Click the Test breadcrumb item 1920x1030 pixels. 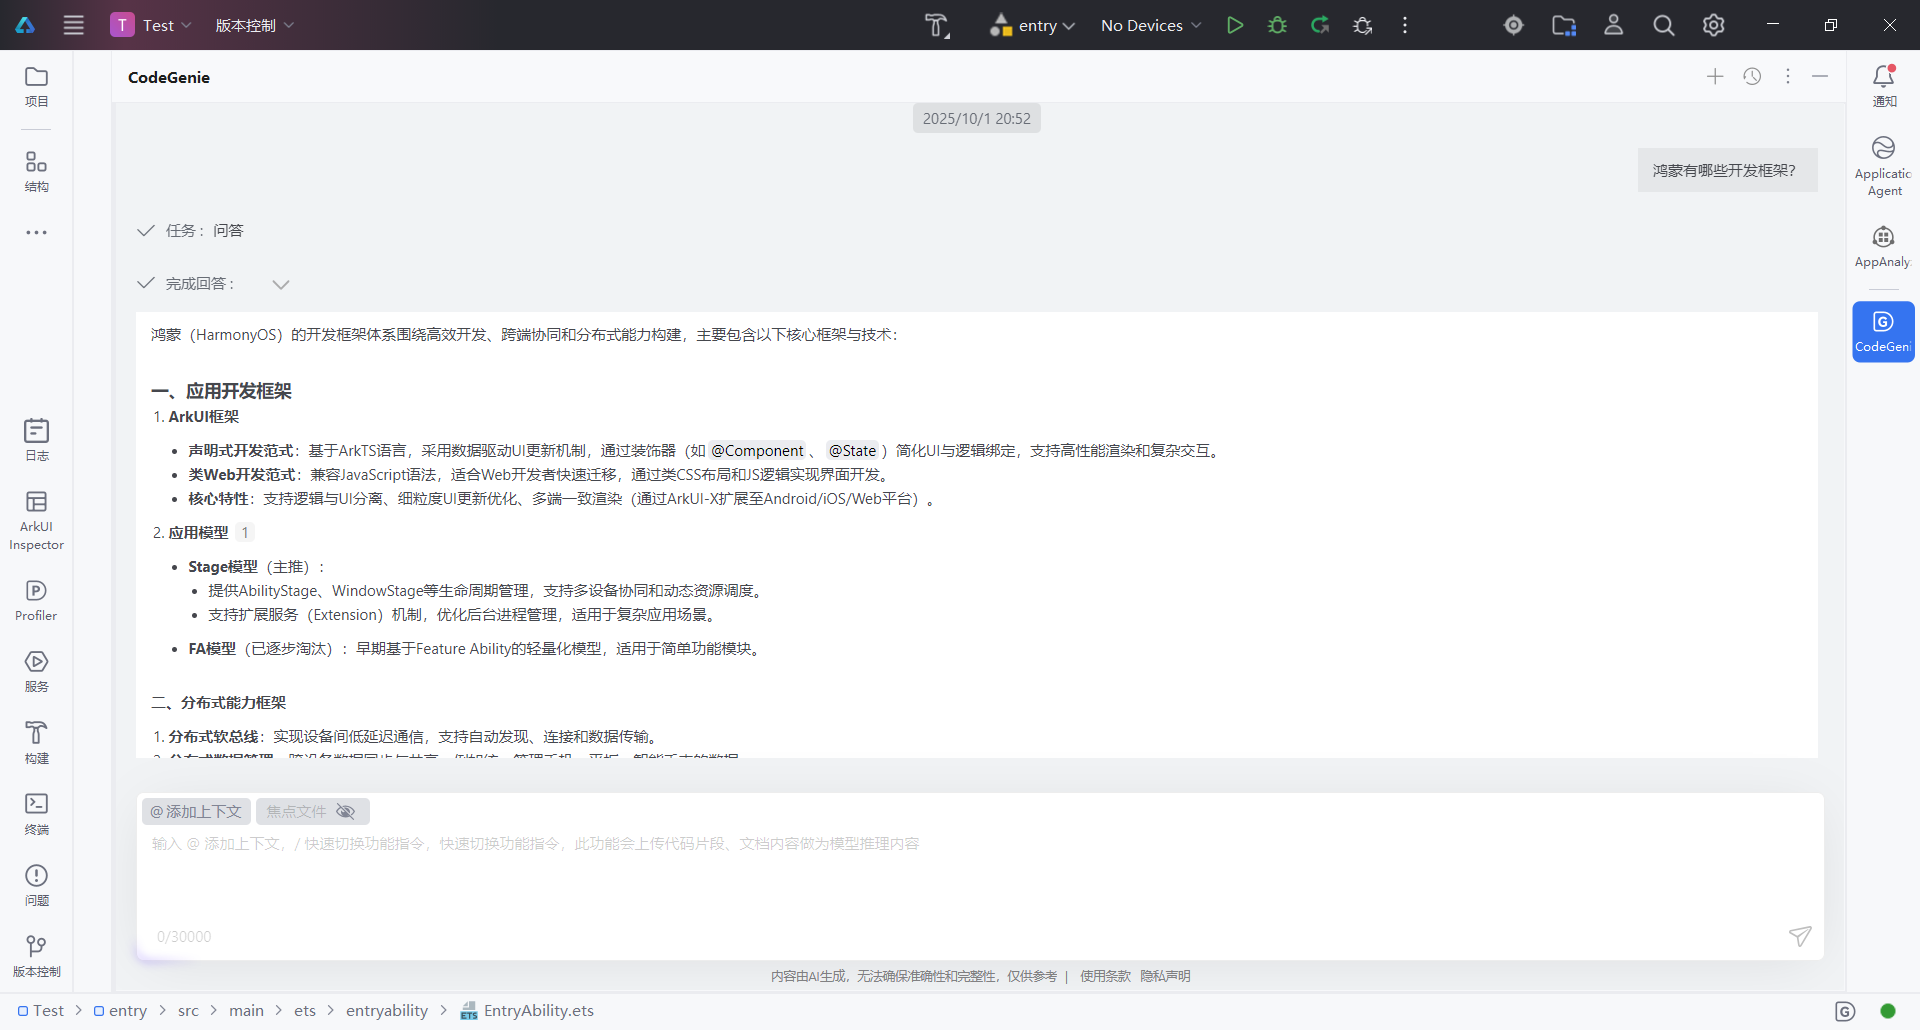pyautogui.click(x=41, y=1011)
